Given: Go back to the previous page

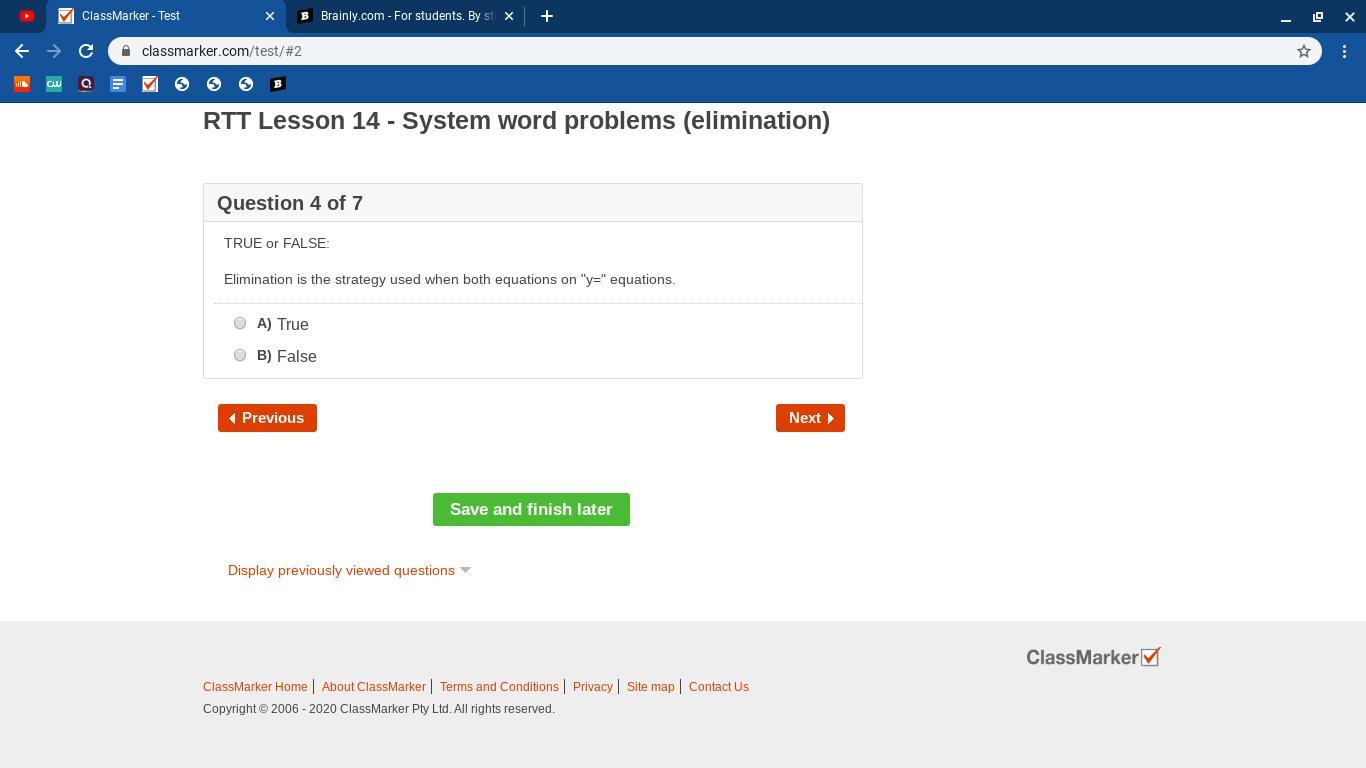Looking at the screenshot, I should click(22, 51).
